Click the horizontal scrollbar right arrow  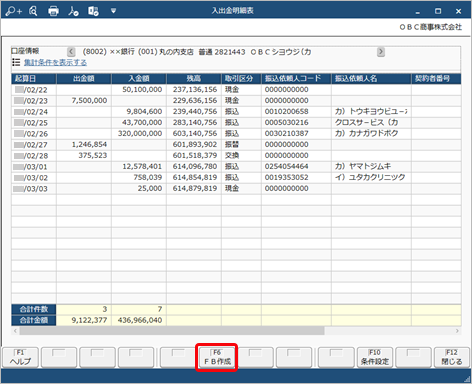[x=457, y=331]
